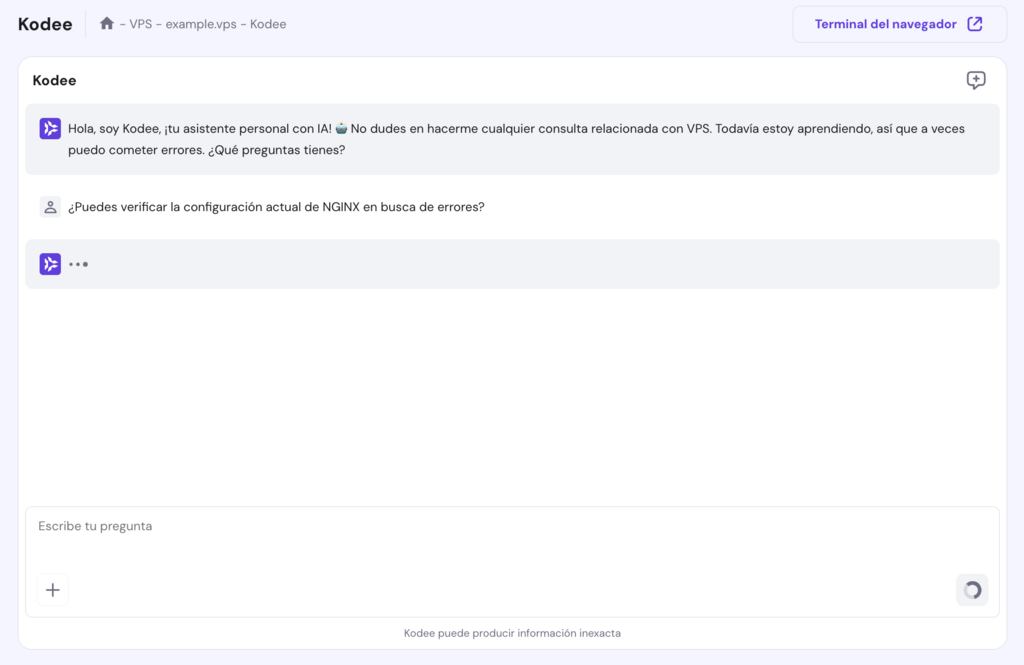
Task: Click the Kodee avatar beside the typing indicator
Action: pos(50,263)
